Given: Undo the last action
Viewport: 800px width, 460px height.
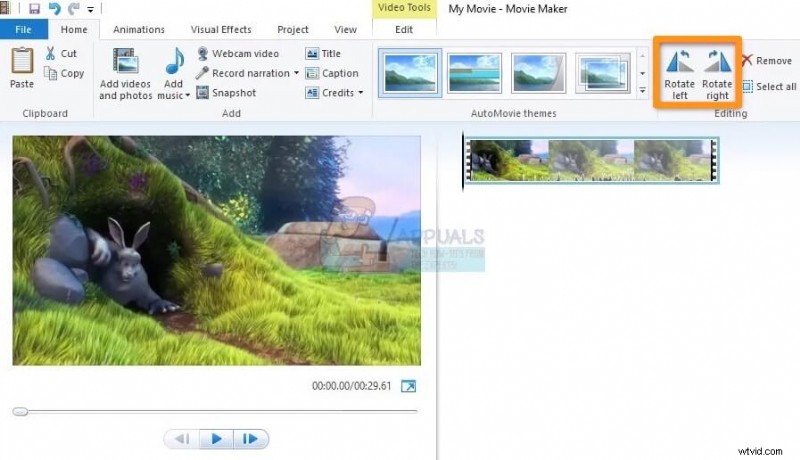Looking at the screenshot, I should (54, 9).
